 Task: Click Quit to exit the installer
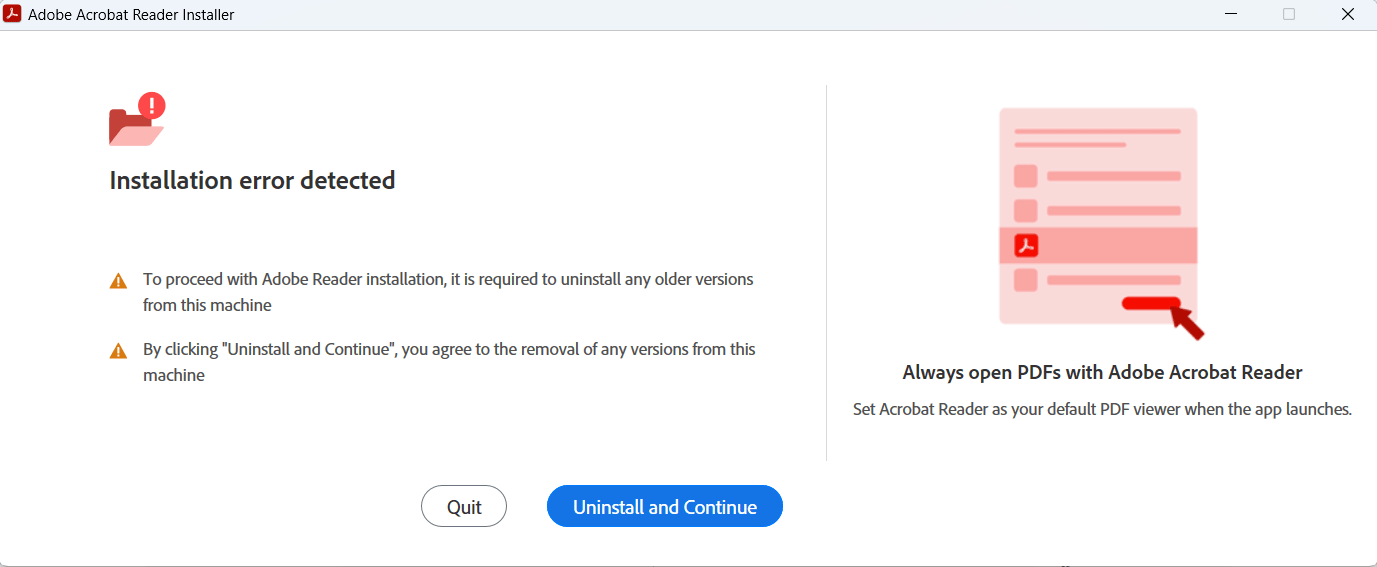pyautogui.click(x=464, y=507)
